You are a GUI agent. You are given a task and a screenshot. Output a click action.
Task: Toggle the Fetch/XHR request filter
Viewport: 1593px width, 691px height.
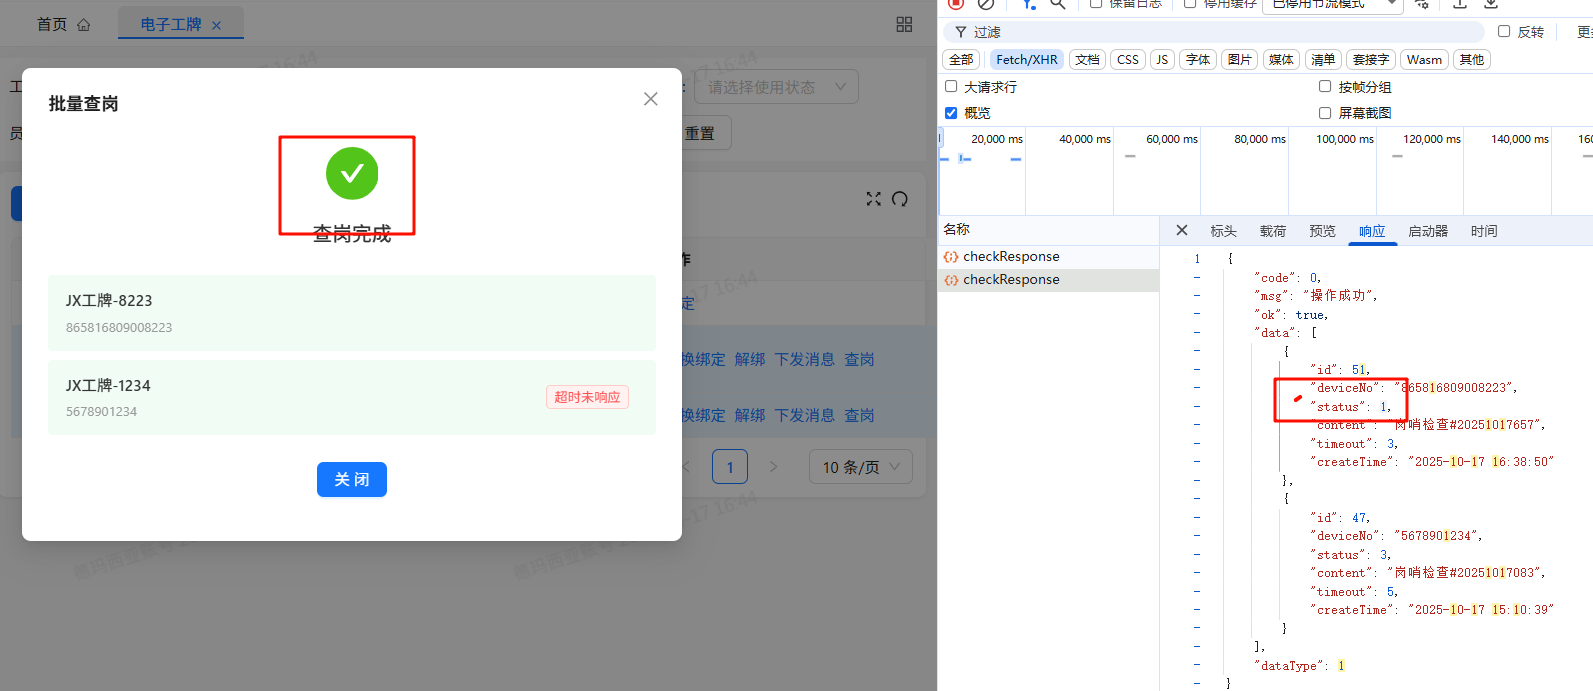pos(1027,60)
